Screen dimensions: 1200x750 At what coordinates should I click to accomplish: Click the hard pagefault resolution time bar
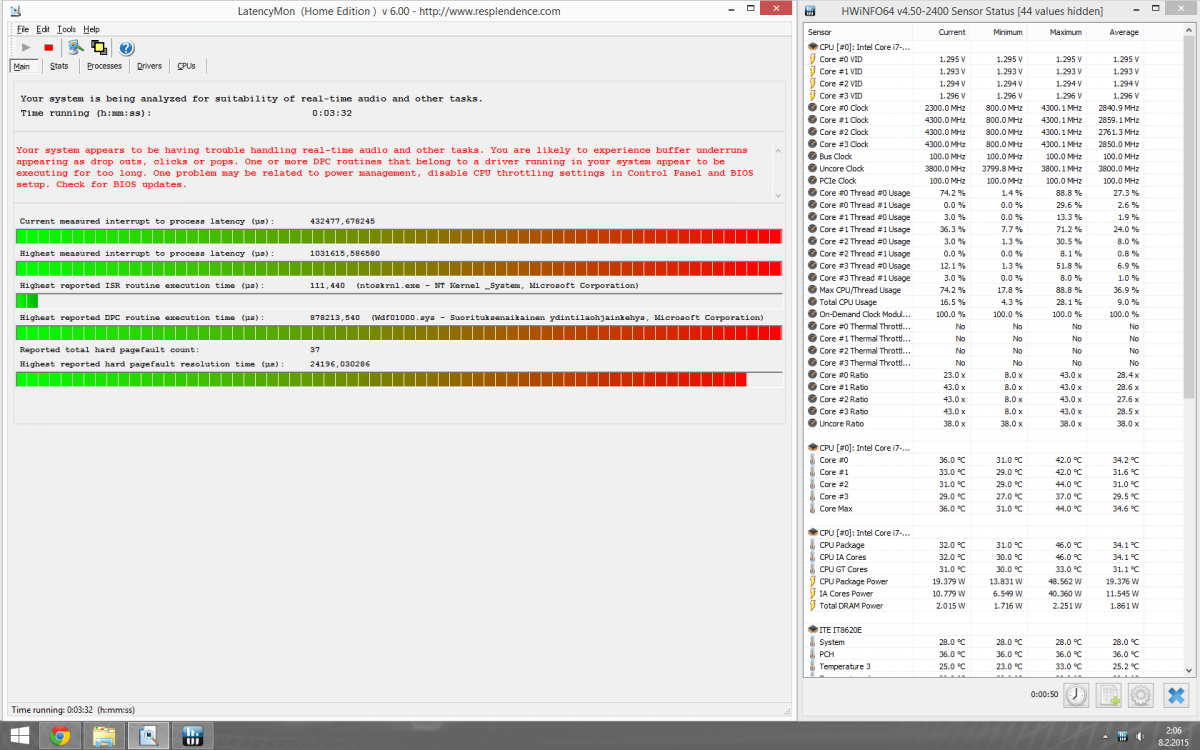point(399,379)
